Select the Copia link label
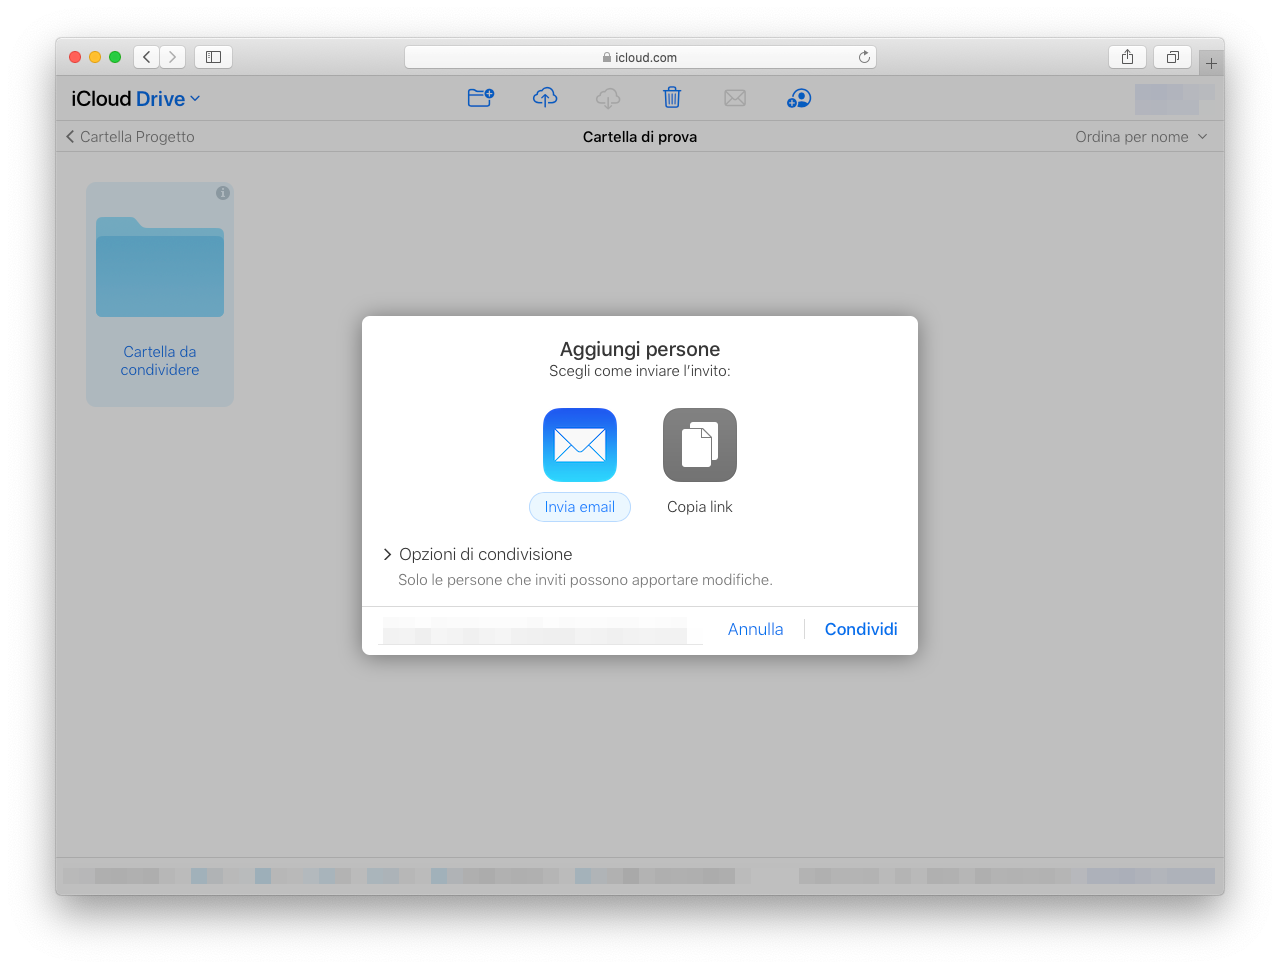Image resolution: width=1280 pixels, height=969 pixels. pyautogui.click(x=700, y=507)
